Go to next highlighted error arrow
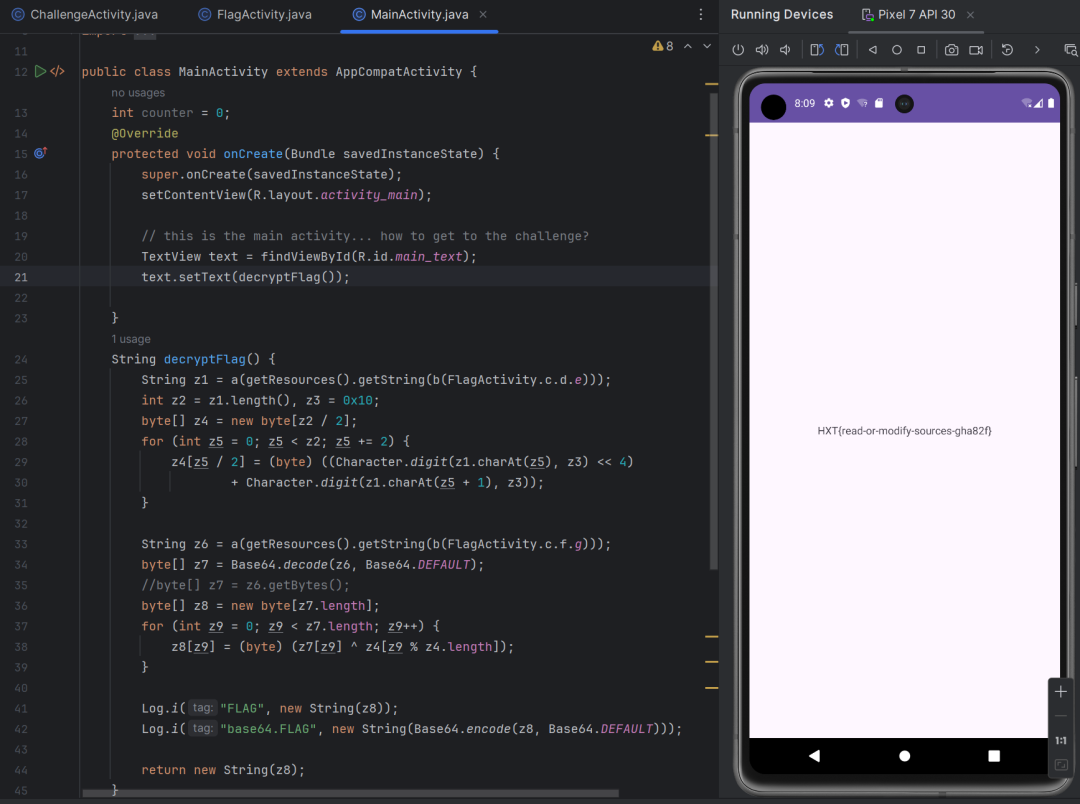 point(707,46)
